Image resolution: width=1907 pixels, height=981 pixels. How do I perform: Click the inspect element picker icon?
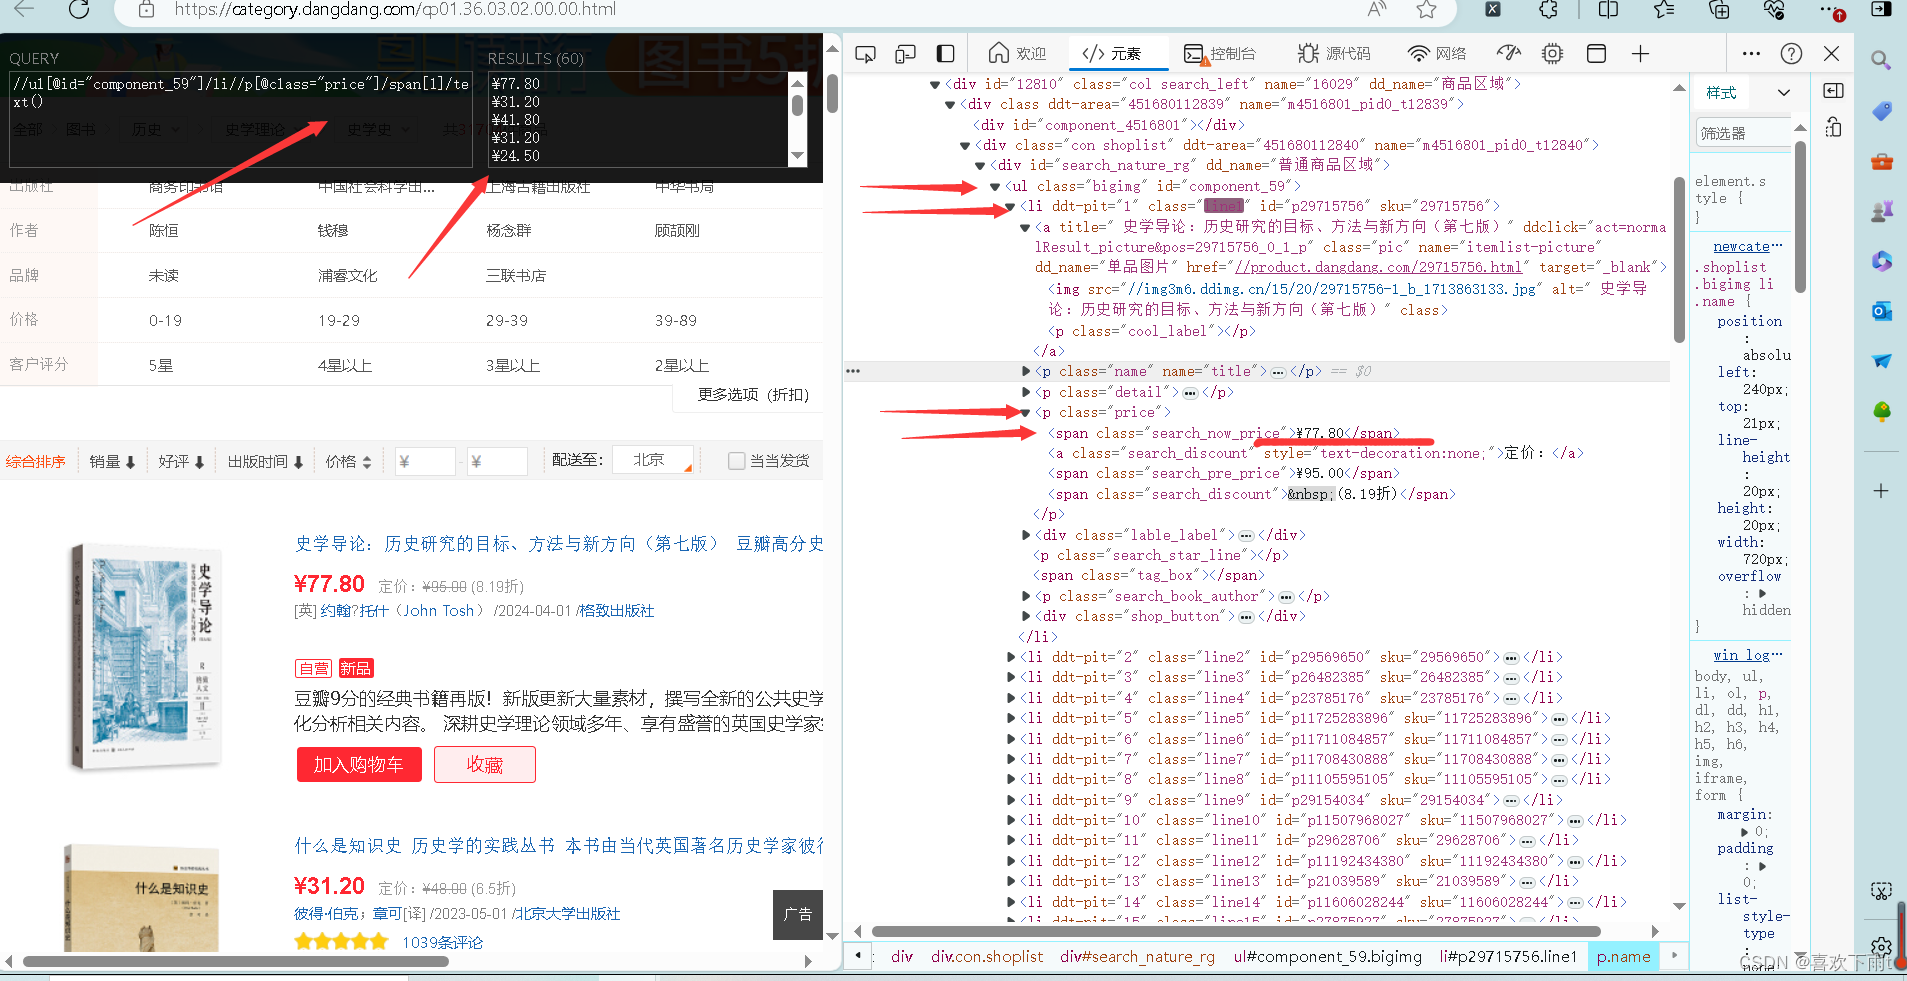(x=866, y=54)
